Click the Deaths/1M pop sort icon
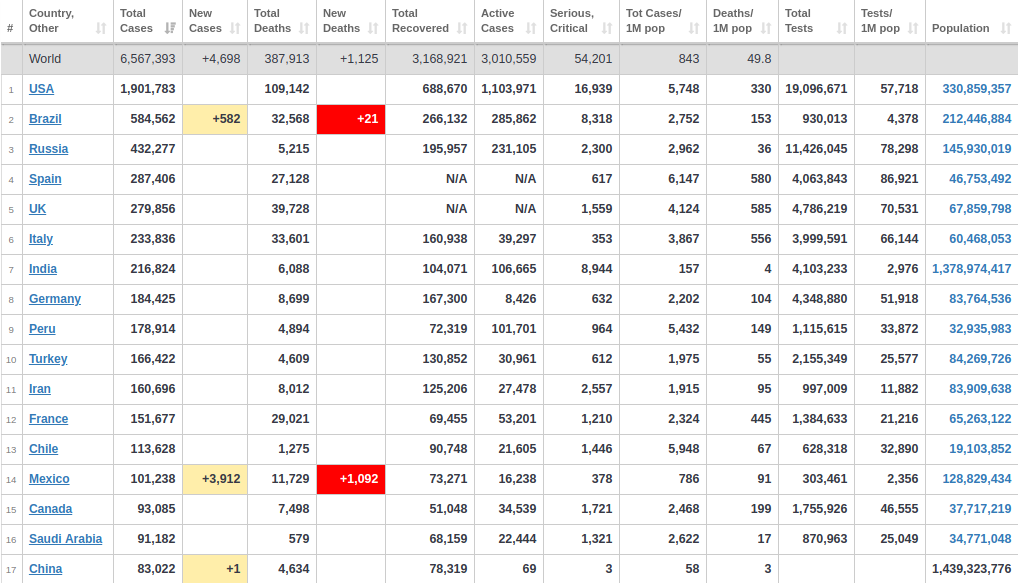Screen dimensions: 1018x583 coord(766,29)
